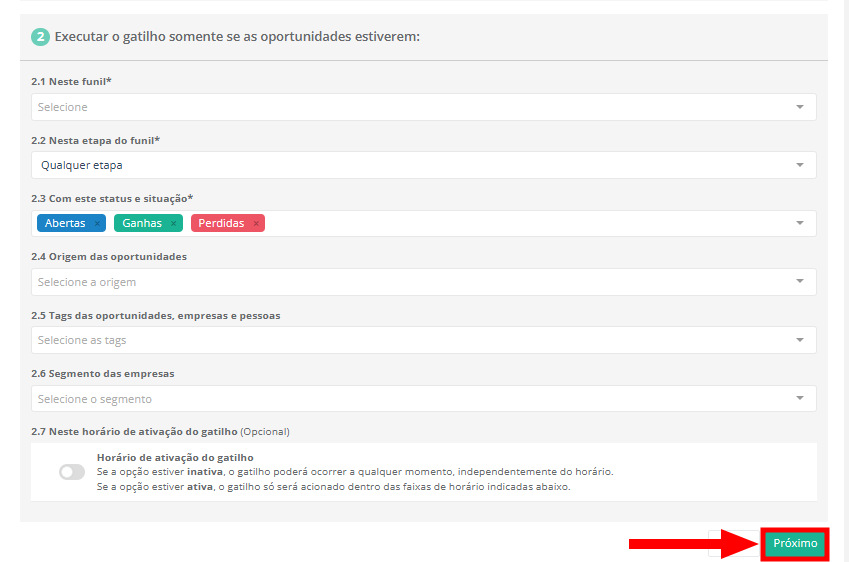The height and width of the screenshot is (562, 849).
Task: Click the Ganhas green tag label
Action: pyautogui.click(x=142, y=223)
